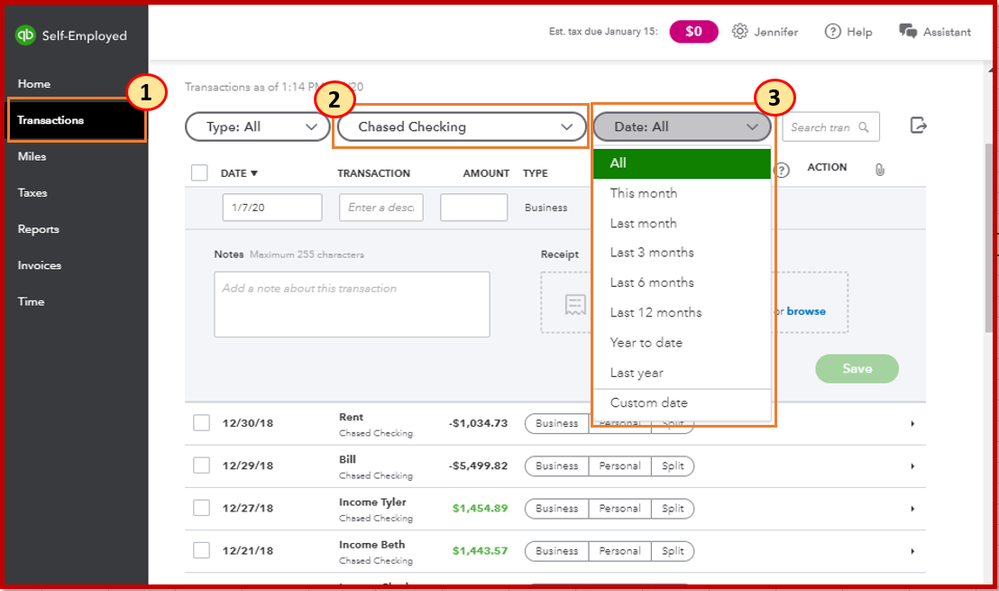Expand the Rent row action arrow
Image resolution: width=999 pixels, height=591 pixels.
(x=912, y=424)
